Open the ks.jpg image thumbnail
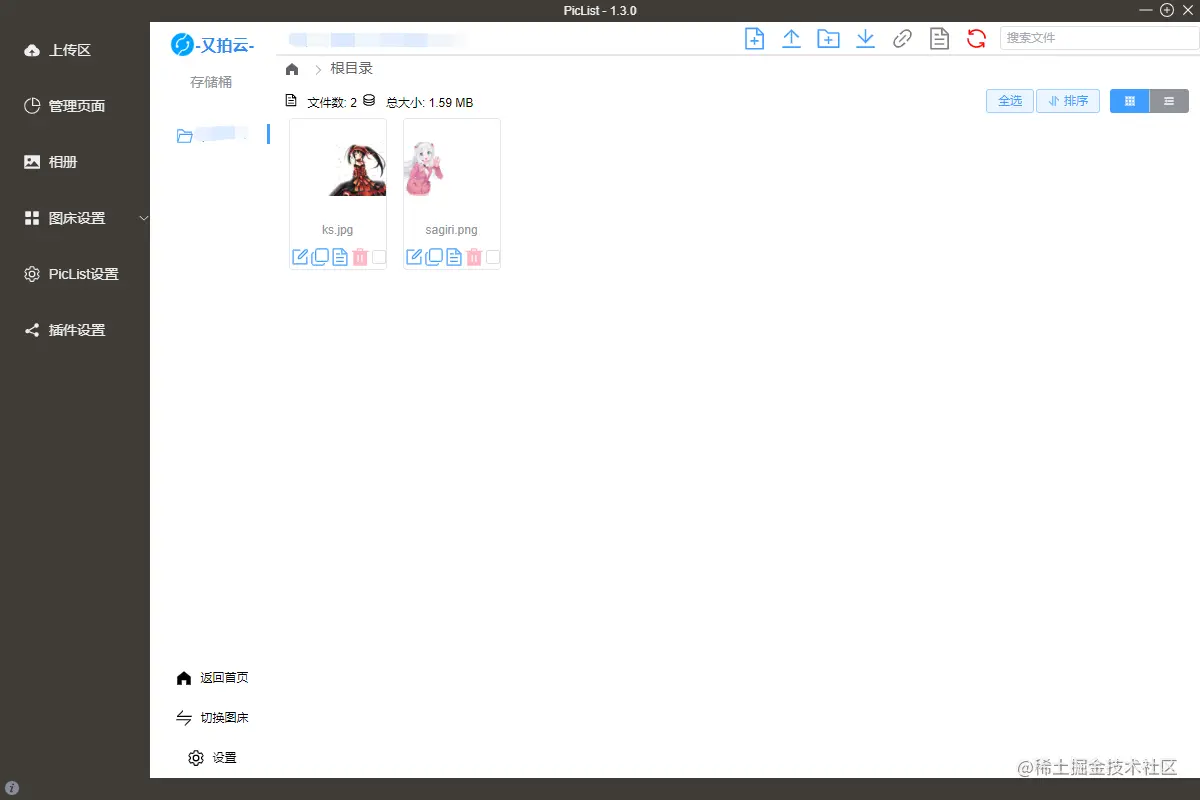 pos(338,169)
